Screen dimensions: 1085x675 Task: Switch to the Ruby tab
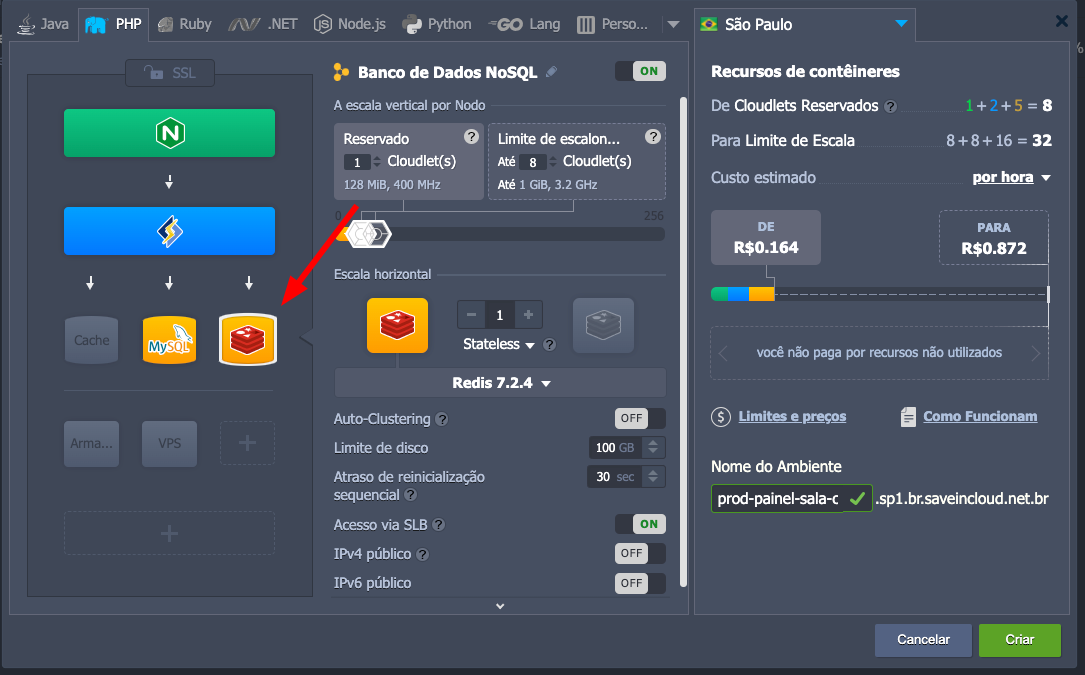(185, 24)
